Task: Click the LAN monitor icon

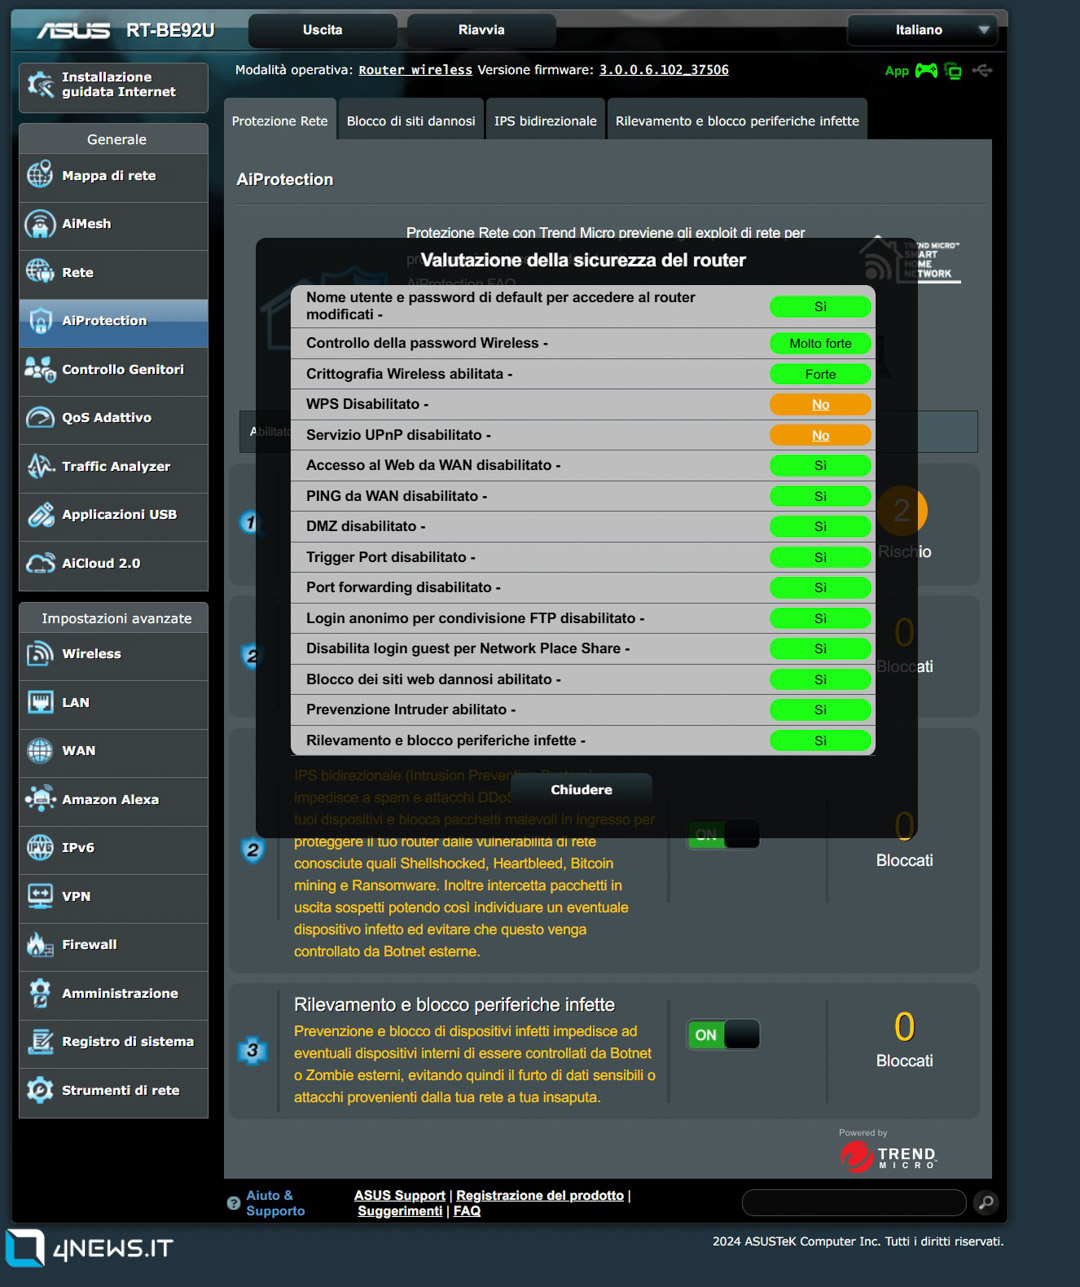Action: coord(40,702)
